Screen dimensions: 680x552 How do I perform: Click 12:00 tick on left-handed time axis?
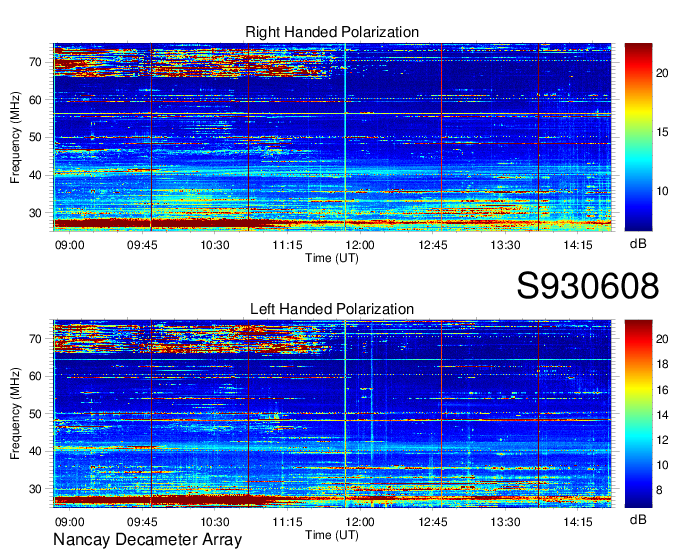coord(360,522)
